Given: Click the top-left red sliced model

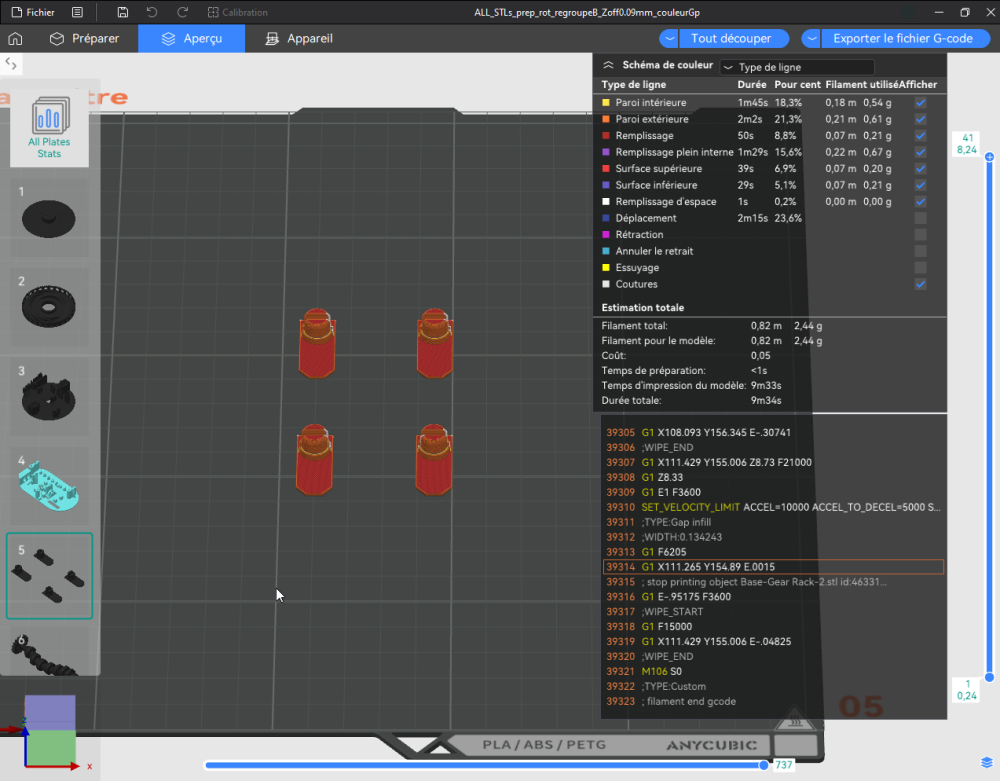Looking at the screenshot, I should tap(317, 343).
